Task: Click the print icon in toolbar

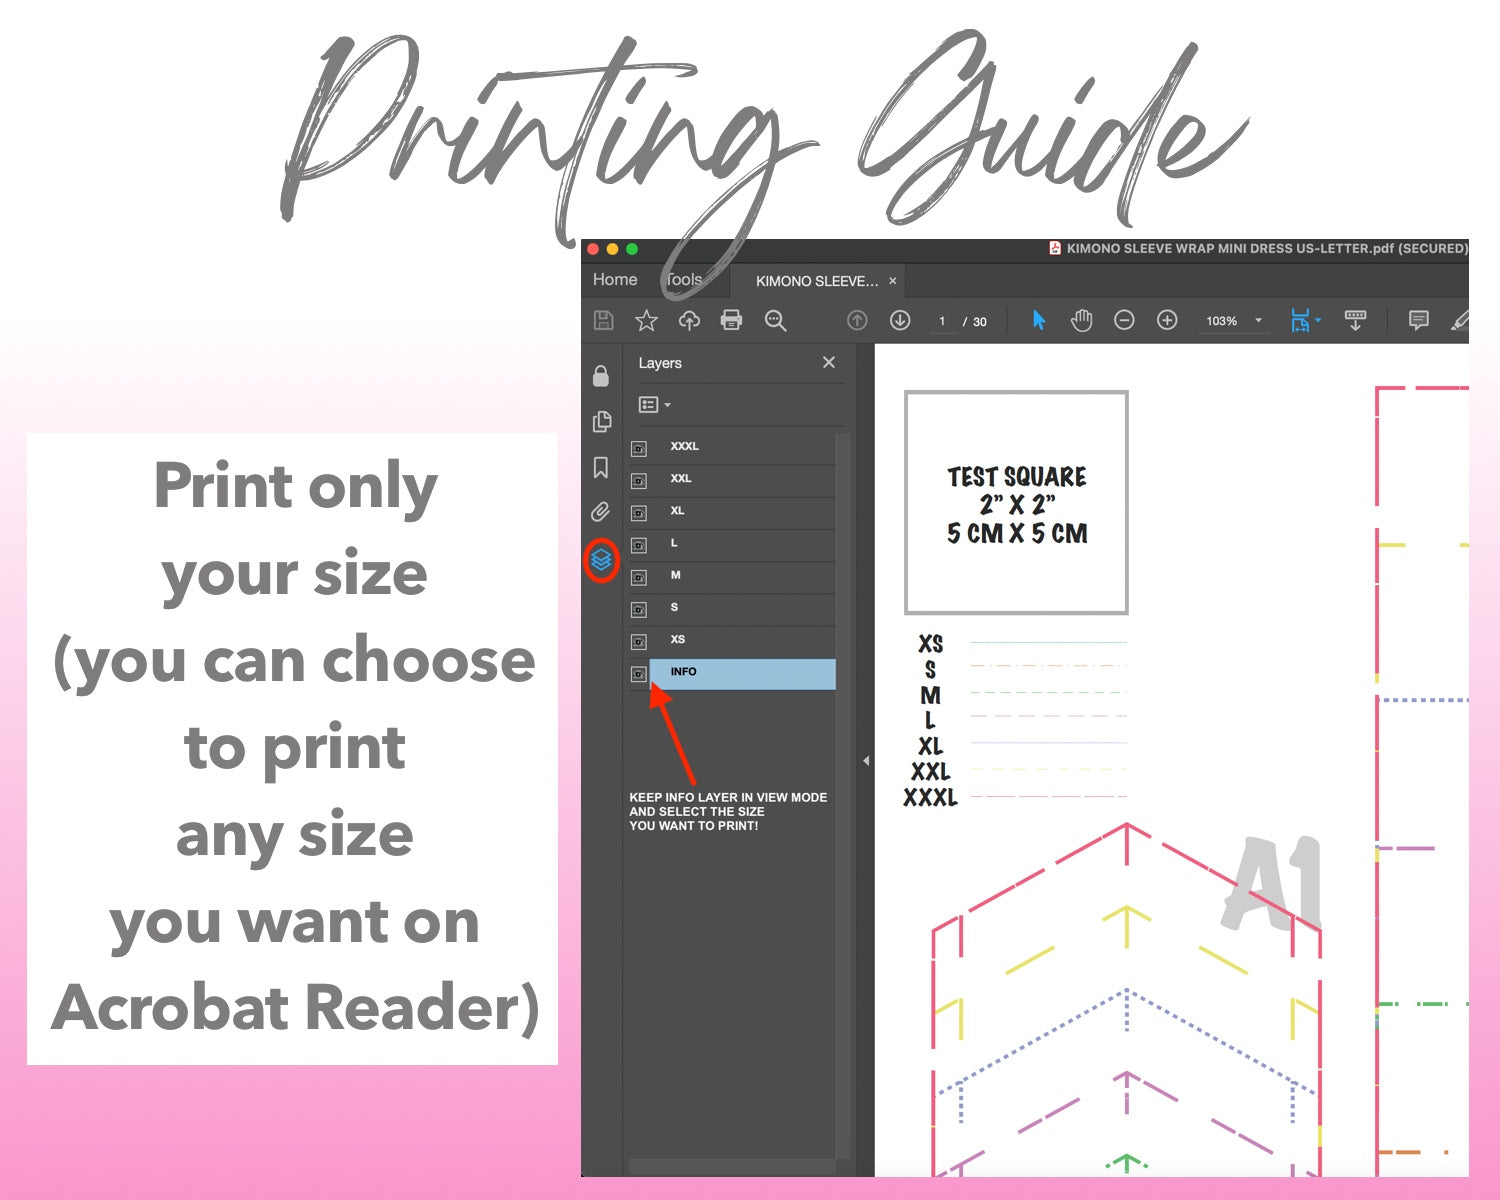Action: click(x=731, y=320)
